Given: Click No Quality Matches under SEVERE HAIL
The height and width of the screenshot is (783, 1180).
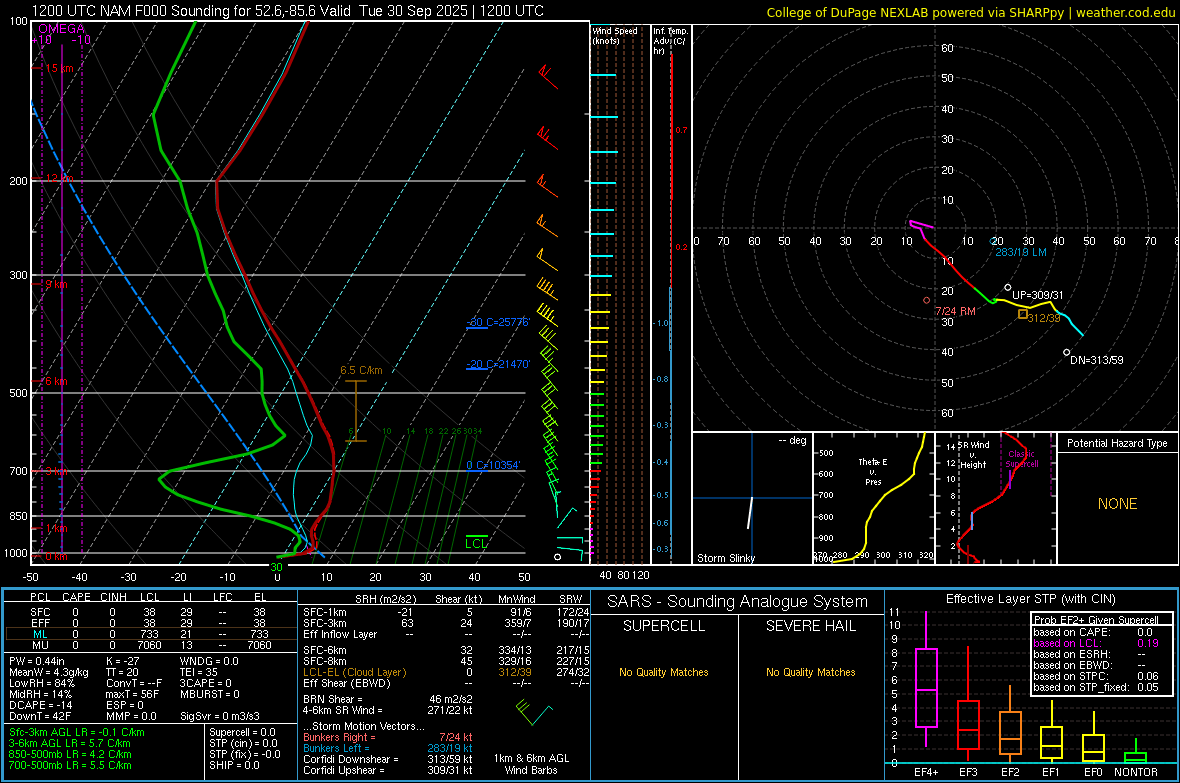Looking at the screenshot, I should click(x=810, y=672).
